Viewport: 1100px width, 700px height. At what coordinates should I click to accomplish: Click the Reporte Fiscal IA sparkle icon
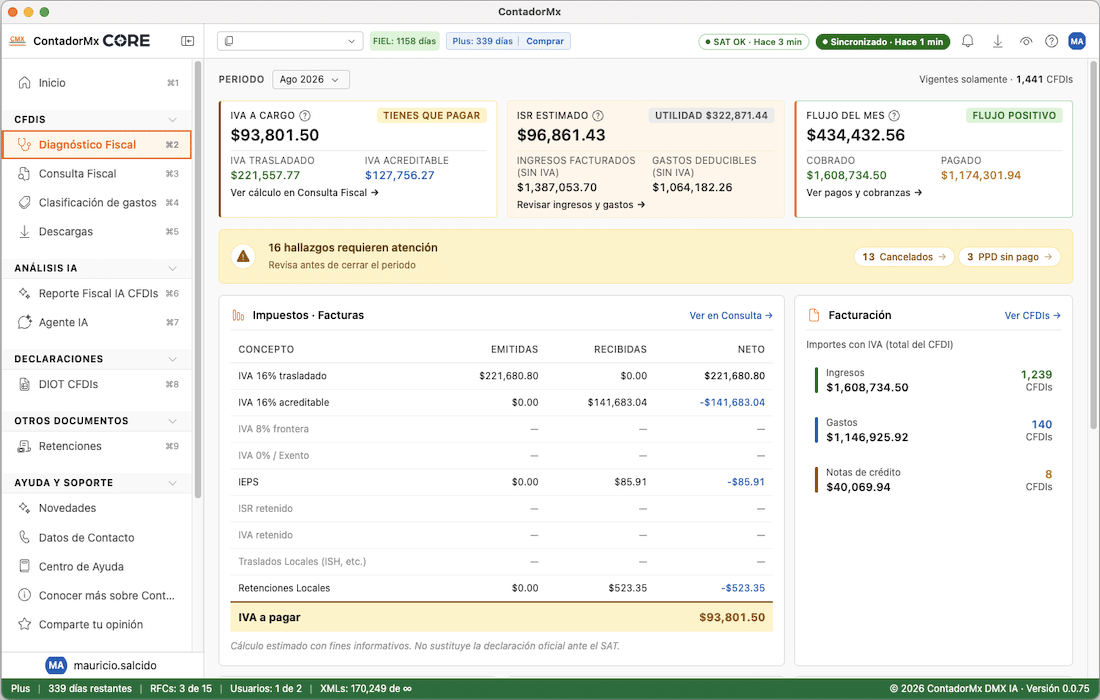coord(25,293)
